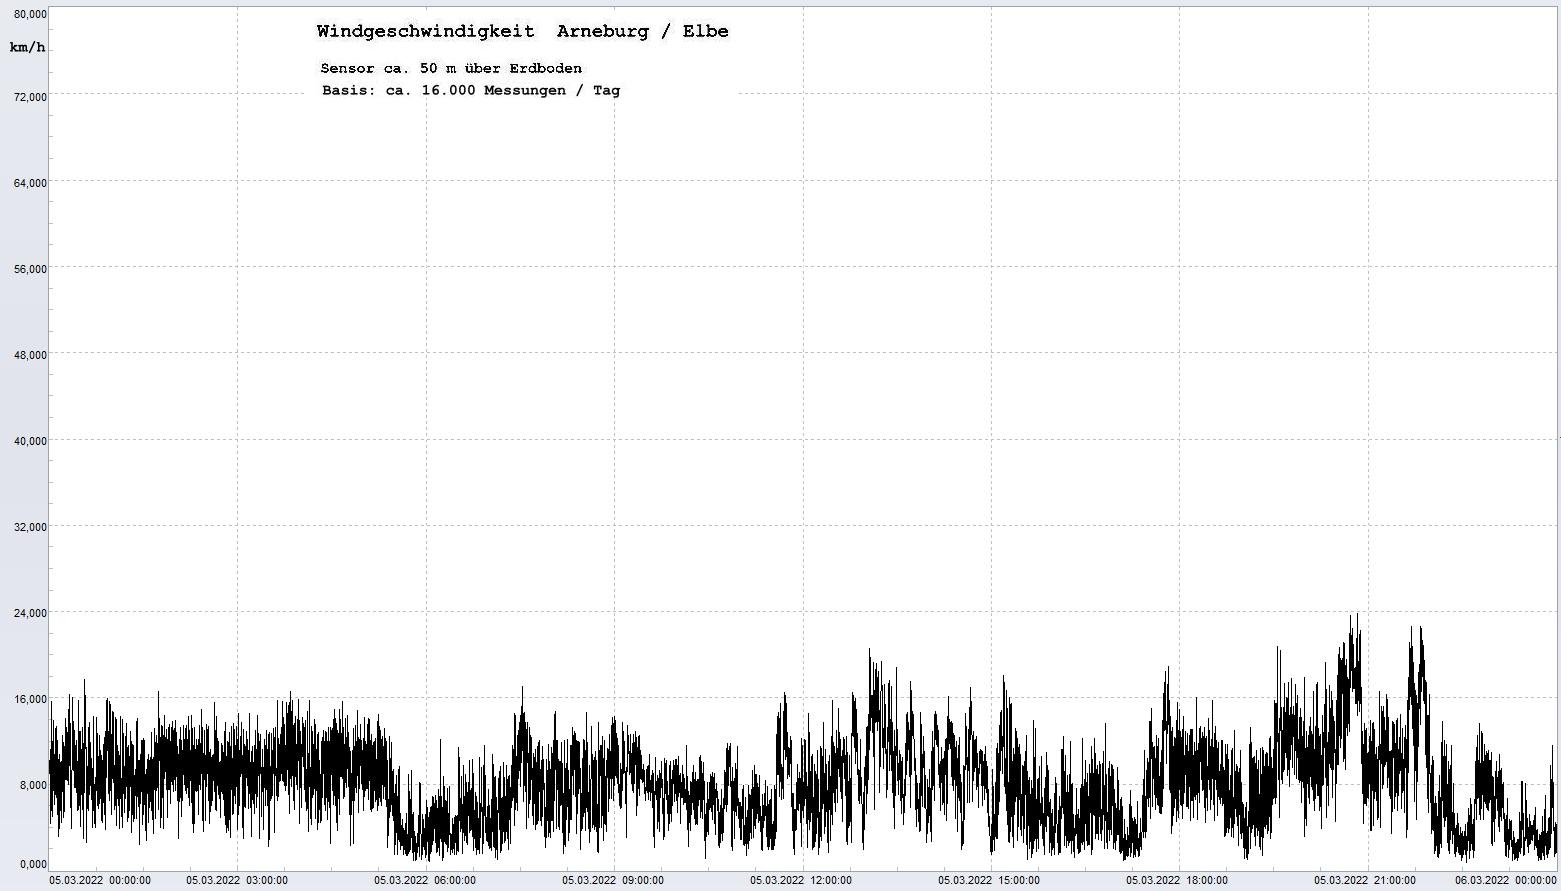Click the chart title 'Windgeschwindigkeit Arneburg / Elbe'
The width and height of the screenshot is (1561, 891).
tap(522, 32)
